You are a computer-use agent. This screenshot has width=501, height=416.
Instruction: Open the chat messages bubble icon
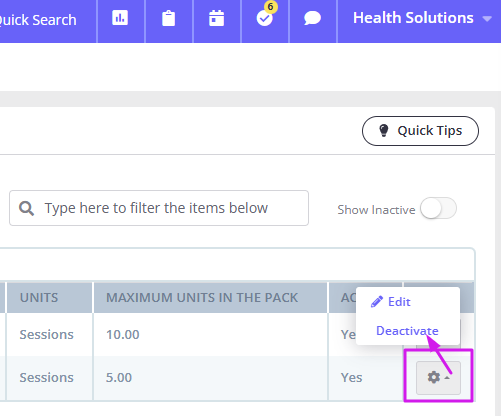tap(312, 18)
